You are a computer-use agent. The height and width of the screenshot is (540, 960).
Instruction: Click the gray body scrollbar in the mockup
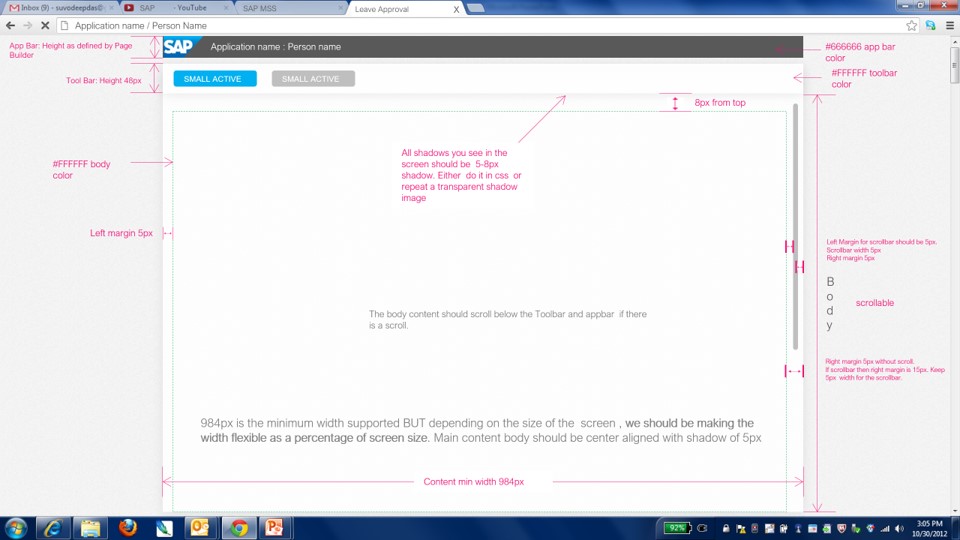pyautogui.click(x=796, y=225)
